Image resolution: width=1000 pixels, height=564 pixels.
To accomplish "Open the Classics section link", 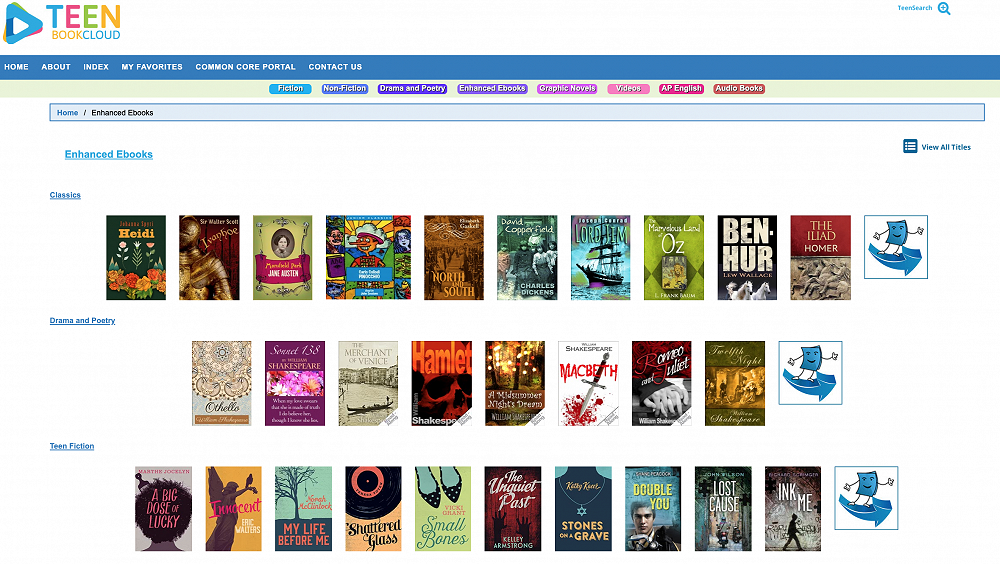I will pyautogui.click(x=65, y=195).
